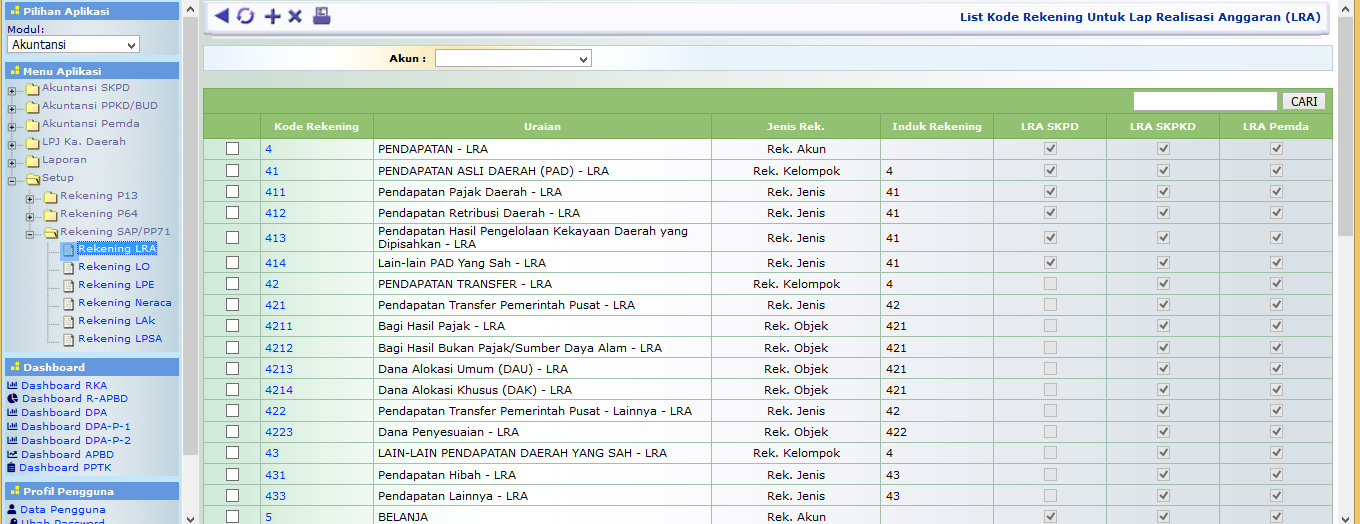Open Dashboard R-APBD pie icon link
Screen dimensions: 1360x524
click(x=12, y=398)
